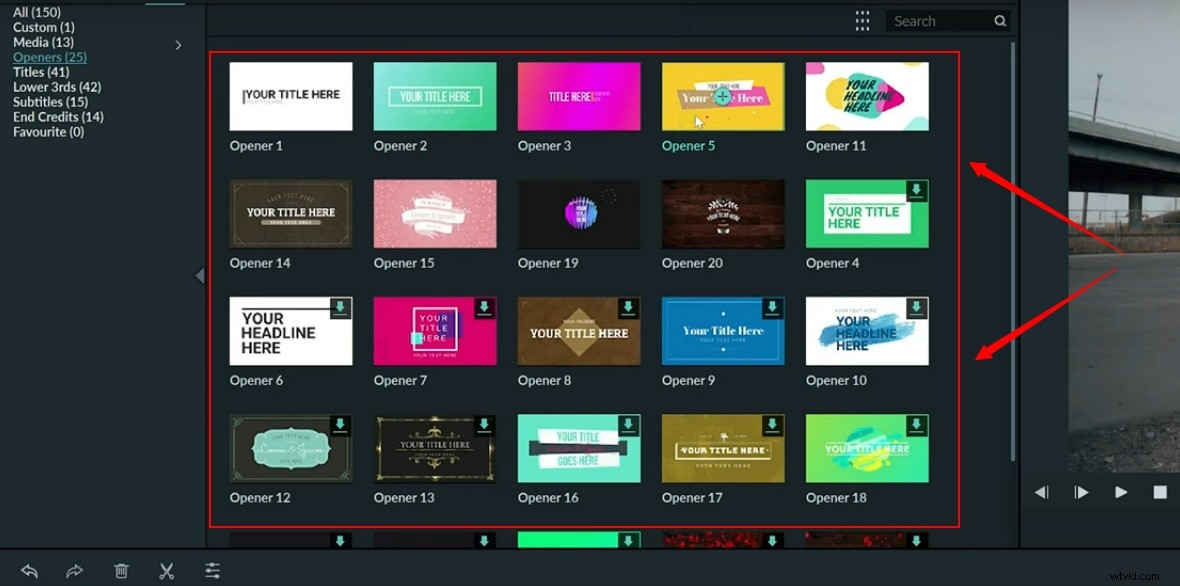
Task: Select the Cut scissors icon
Action: [x=167, y=570]
